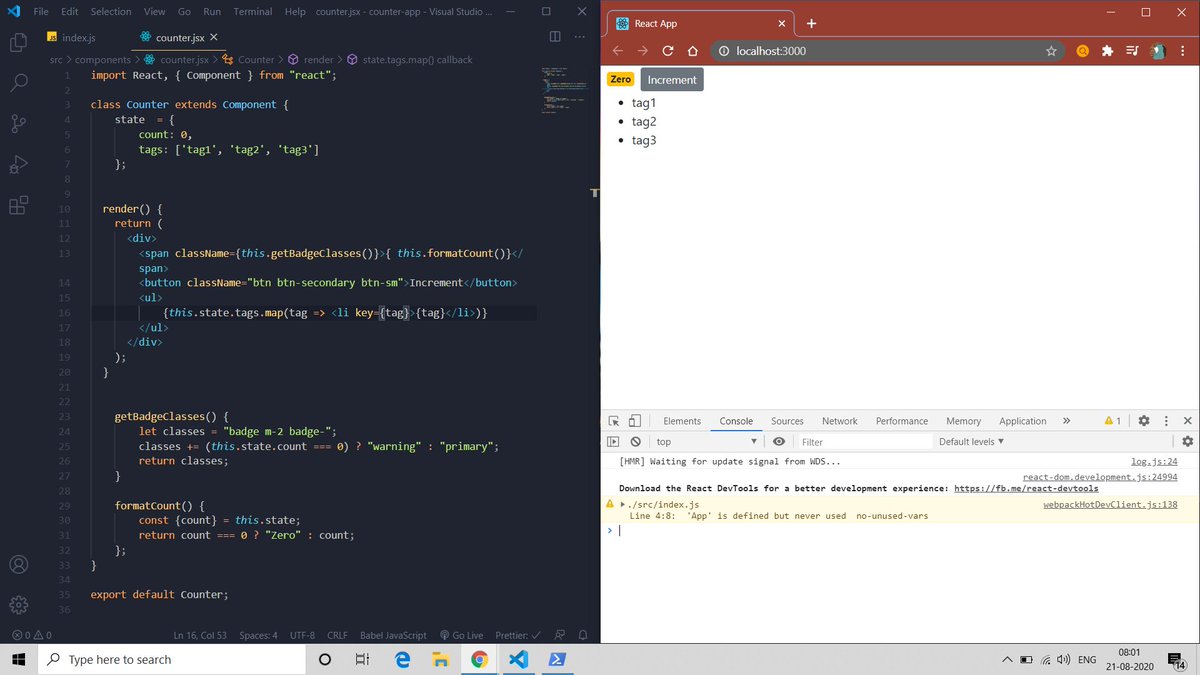View site information icon in address bar
This screenshot has width=1200, height=675.
722,51
